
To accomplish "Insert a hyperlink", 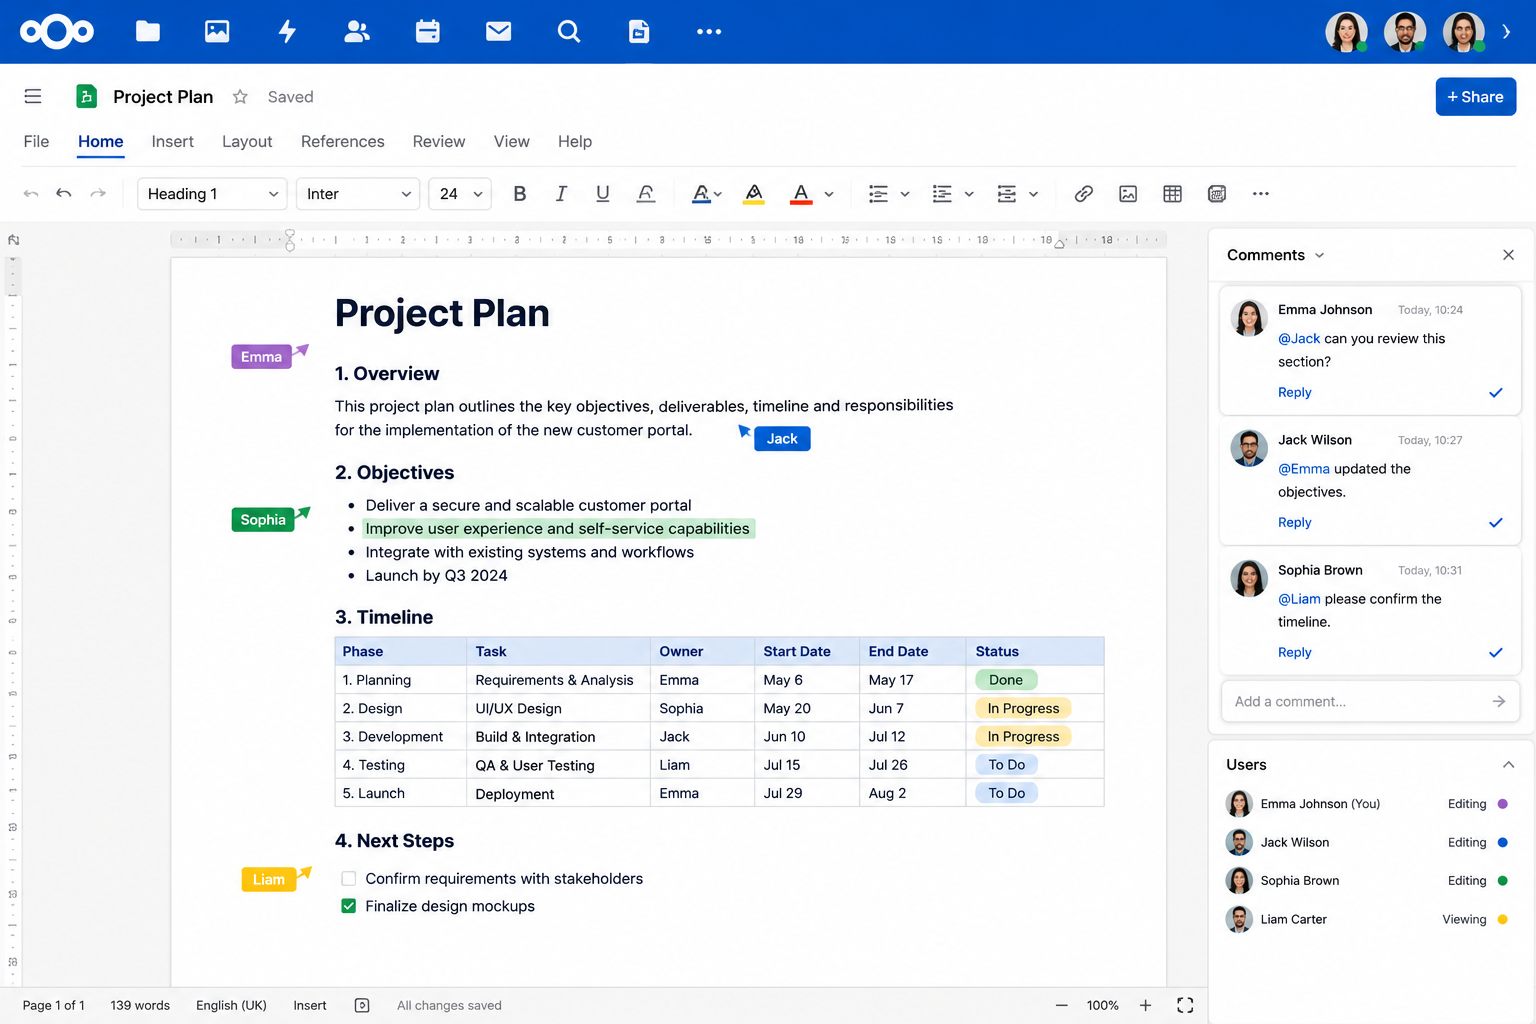I will 1083,194.
